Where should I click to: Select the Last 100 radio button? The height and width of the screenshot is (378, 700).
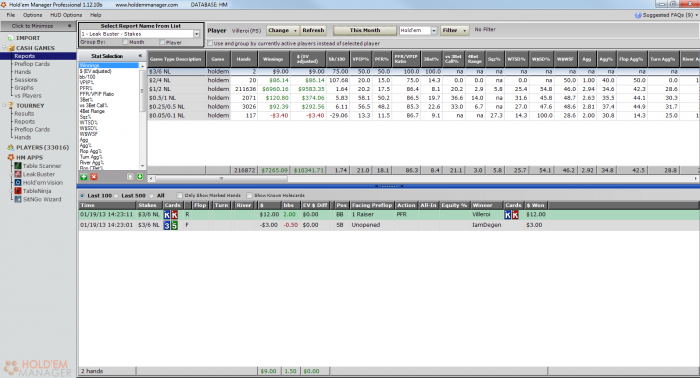point(82,195)
